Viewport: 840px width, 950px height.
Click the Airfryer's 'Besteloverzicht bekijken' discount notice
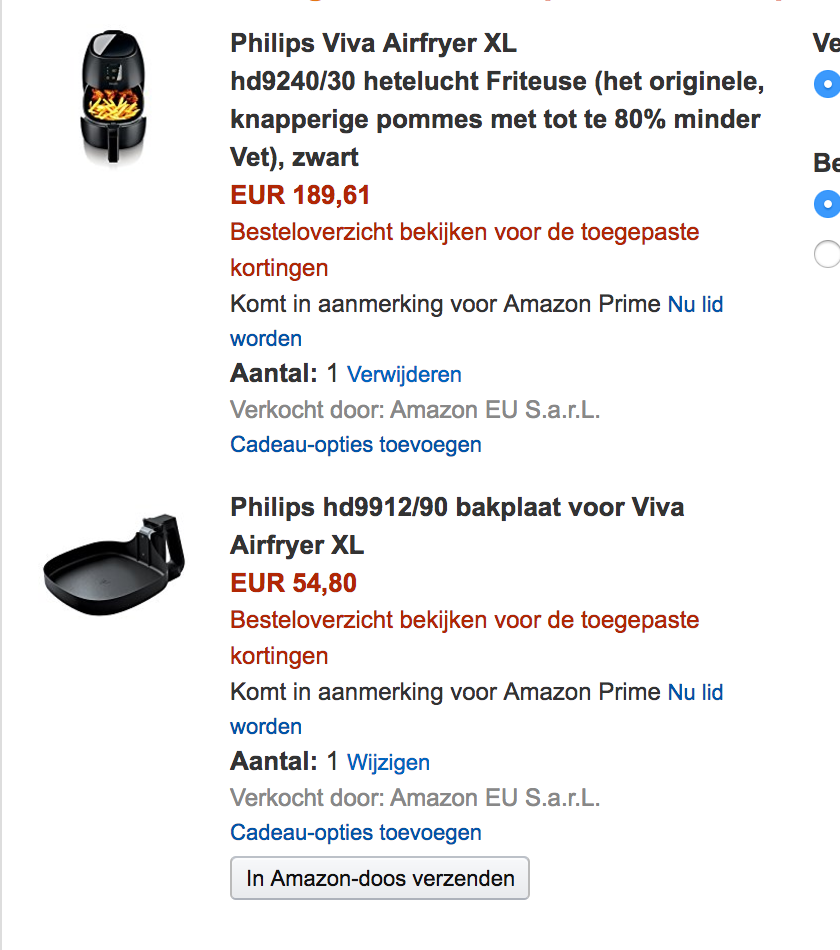(x=464, y=232)
